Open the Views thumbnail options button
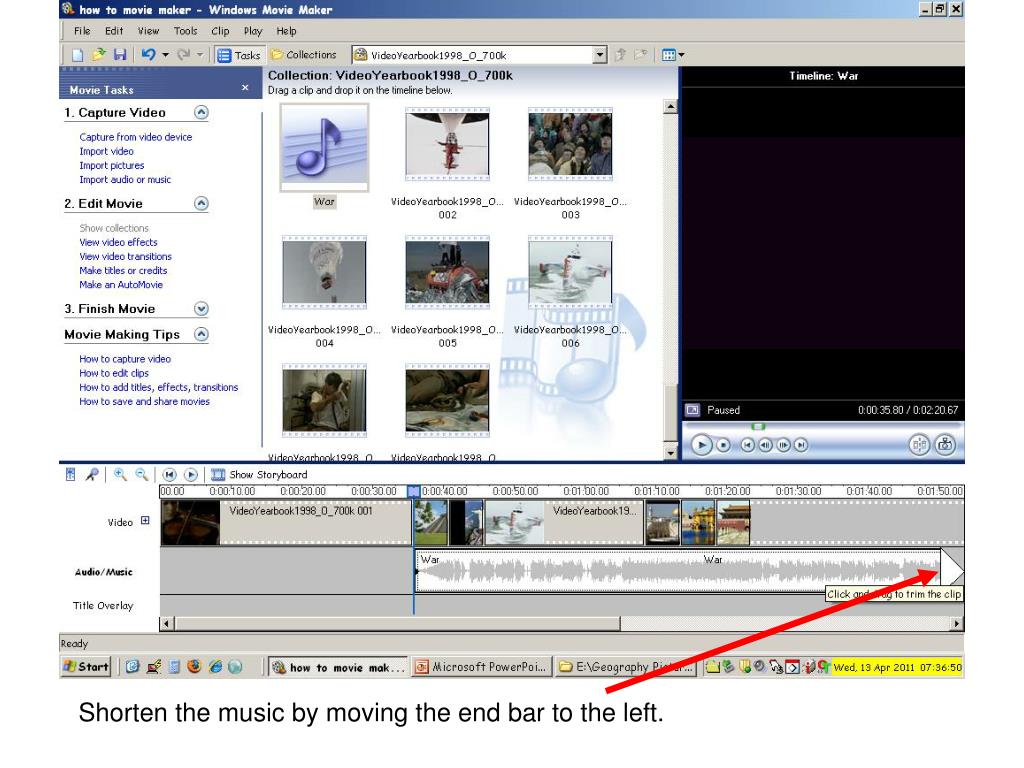 673,55
